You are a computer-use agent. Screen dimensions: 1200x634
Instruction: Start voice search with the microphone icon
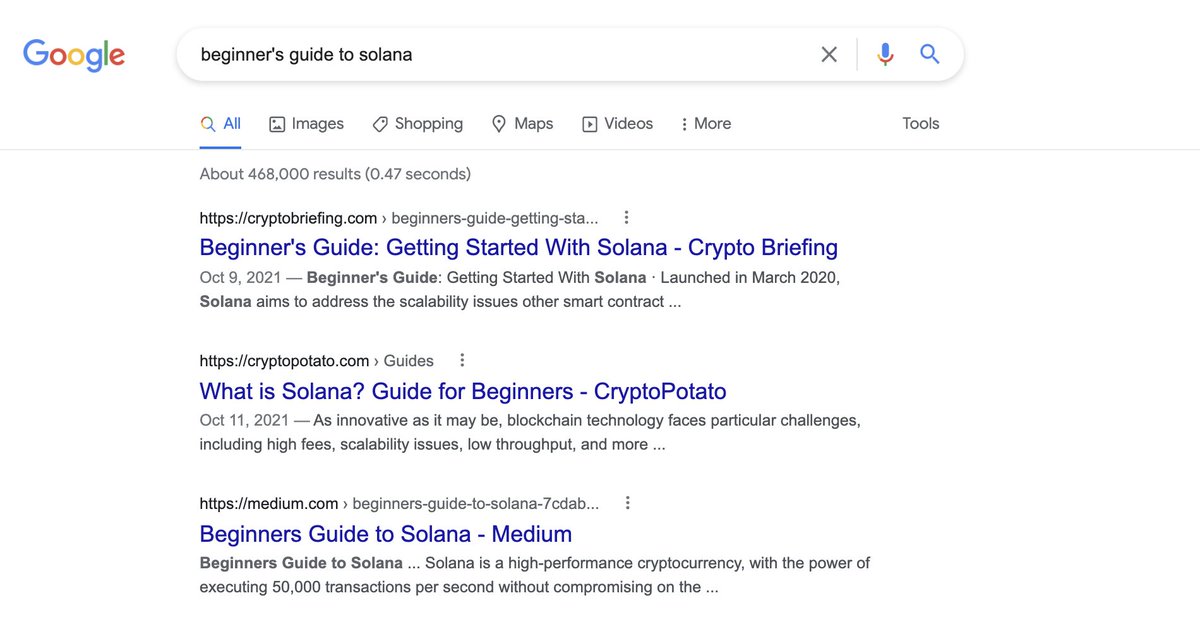885,55
